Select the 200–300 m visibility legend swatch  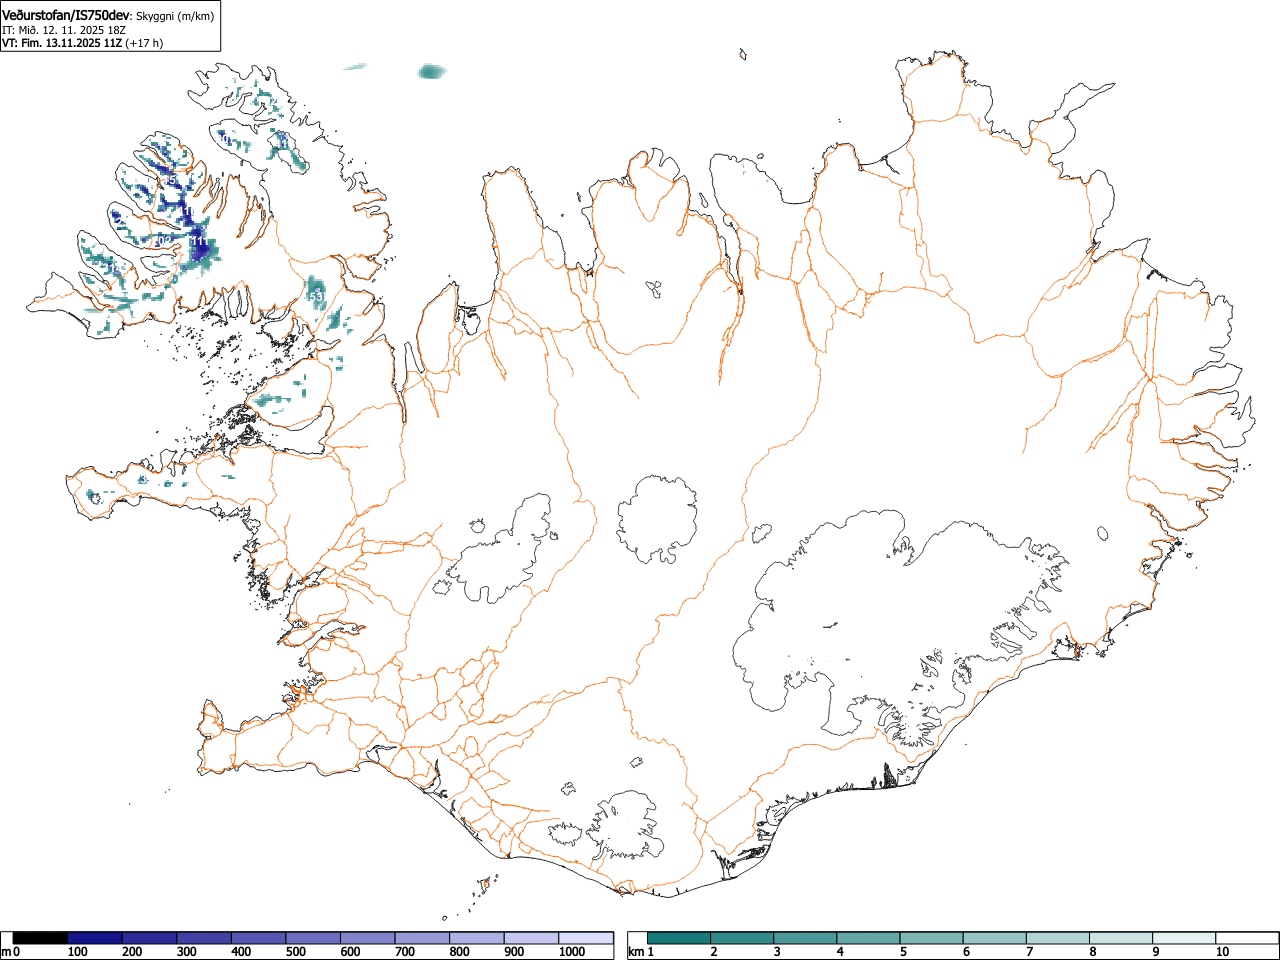click(x=150, y=938)
